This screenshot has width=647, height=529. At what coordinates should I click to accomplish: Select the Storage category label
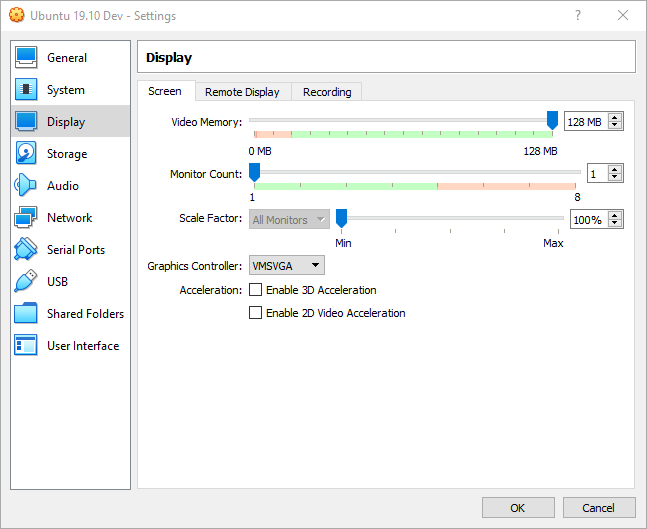tap(67, 154)
